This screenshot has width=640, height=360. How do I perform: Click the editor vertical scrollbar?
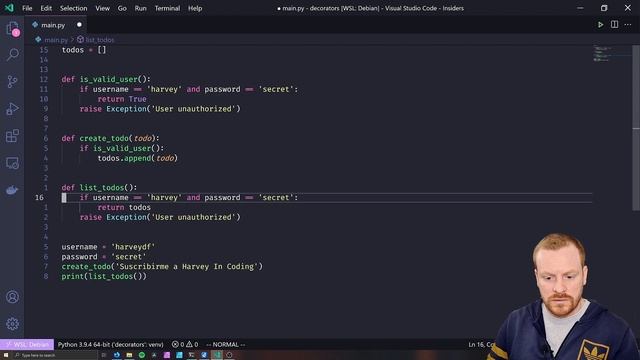636,129
